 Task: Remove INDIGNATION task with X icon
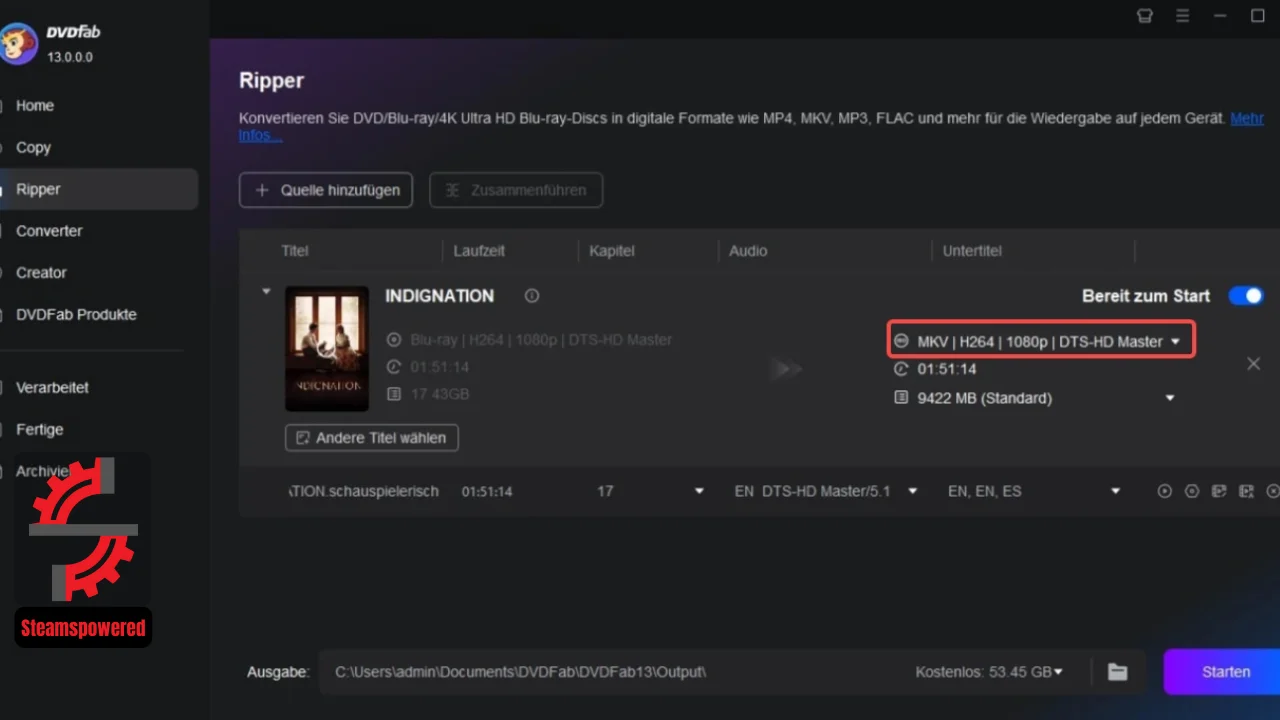click(1253, 364)
